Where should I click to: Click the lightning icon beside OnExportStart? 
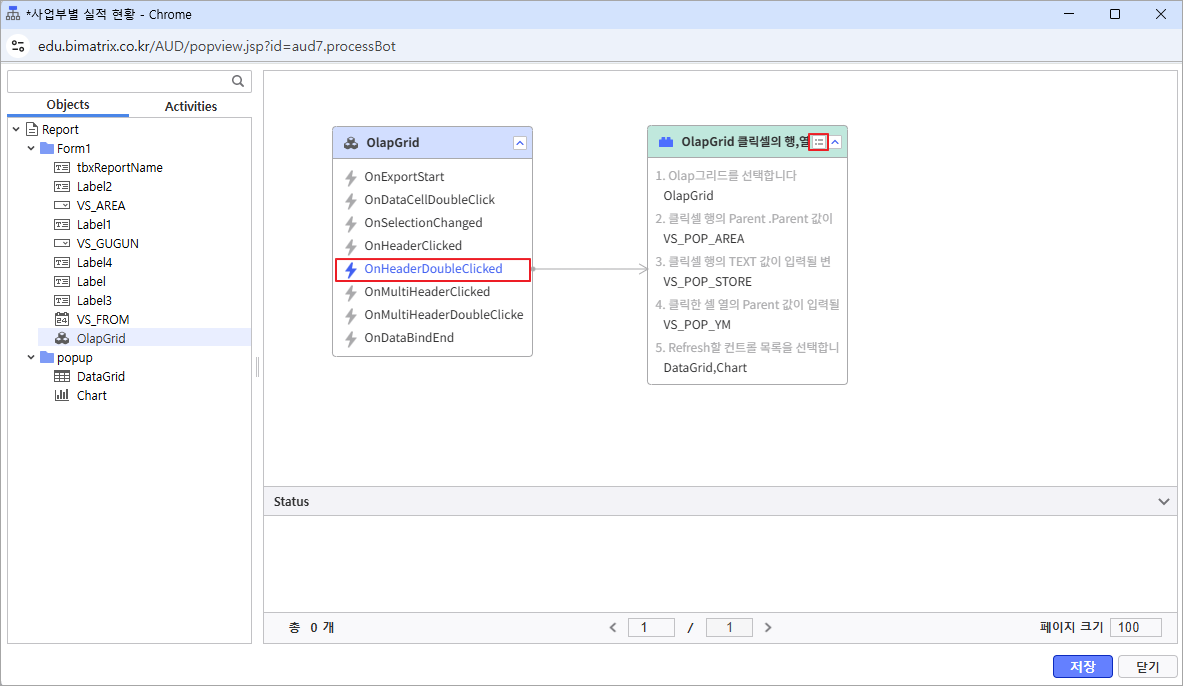351,177
